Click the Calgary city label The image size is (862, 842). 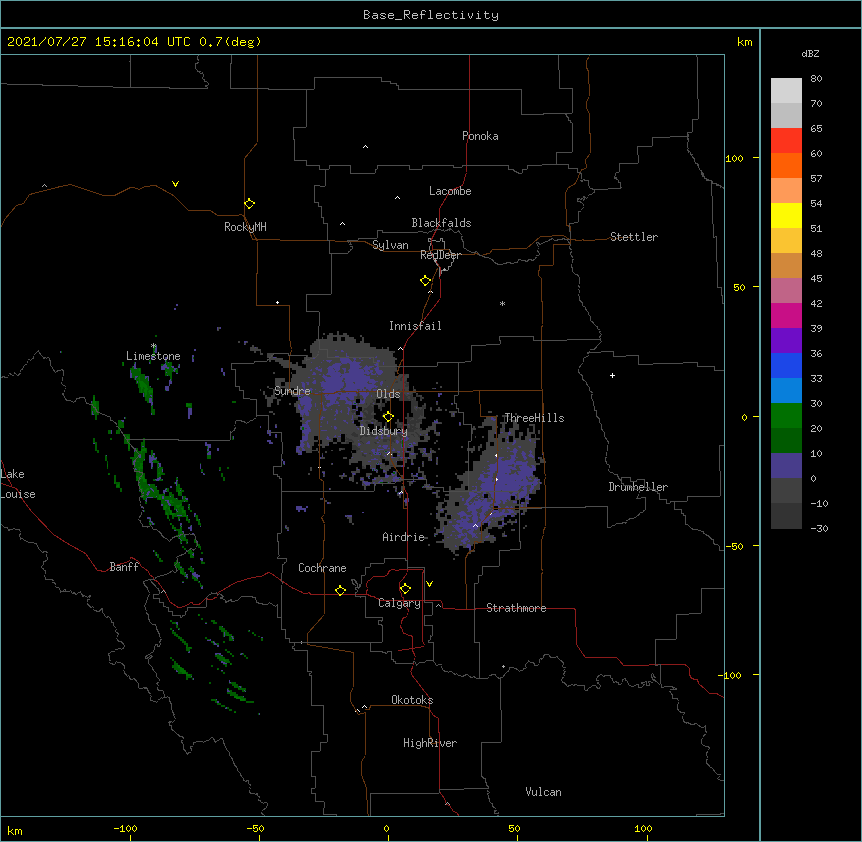(399, 603)
